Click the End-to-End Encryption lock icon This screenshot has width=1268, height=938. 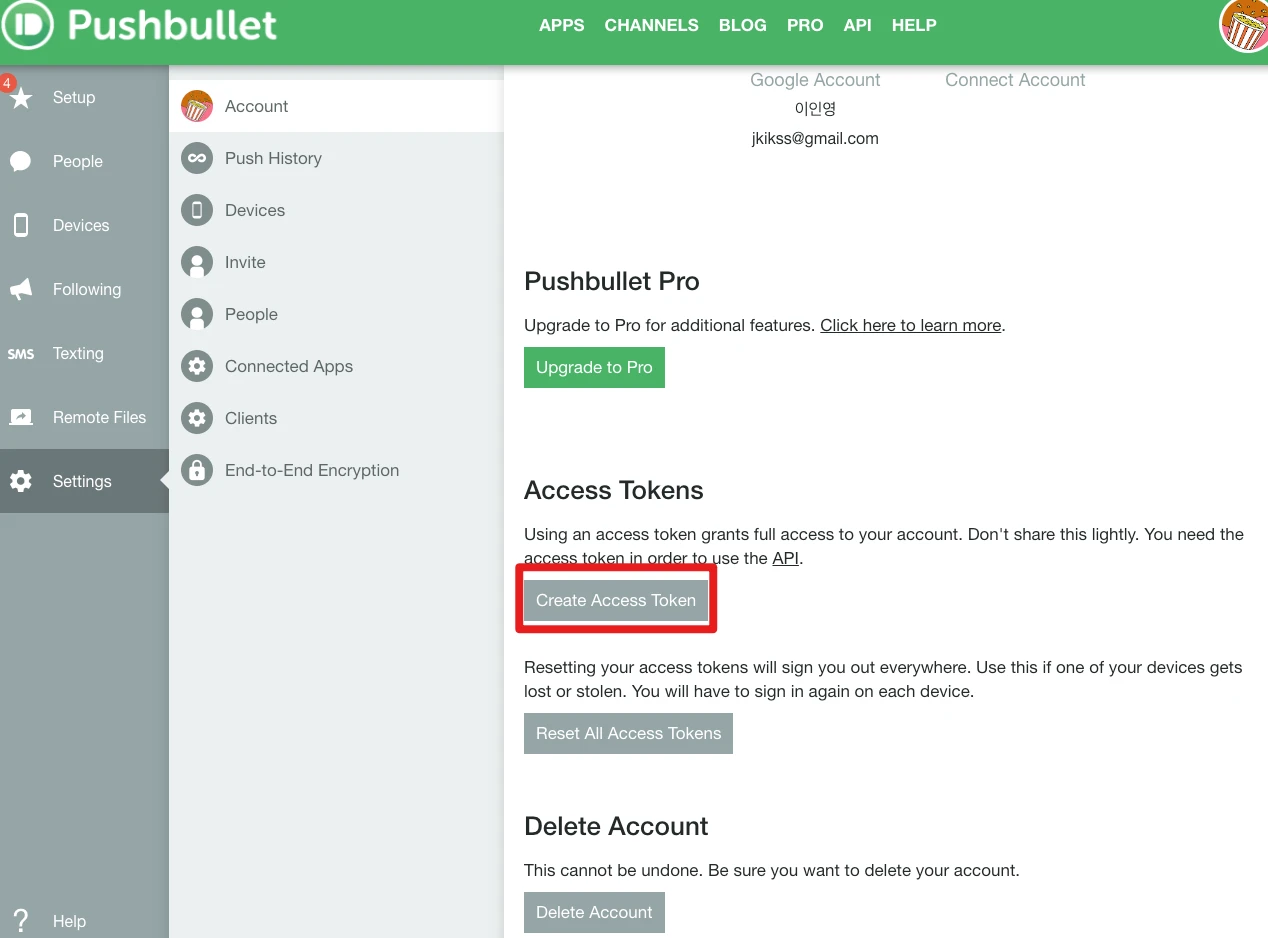click(x=197, y=470)
